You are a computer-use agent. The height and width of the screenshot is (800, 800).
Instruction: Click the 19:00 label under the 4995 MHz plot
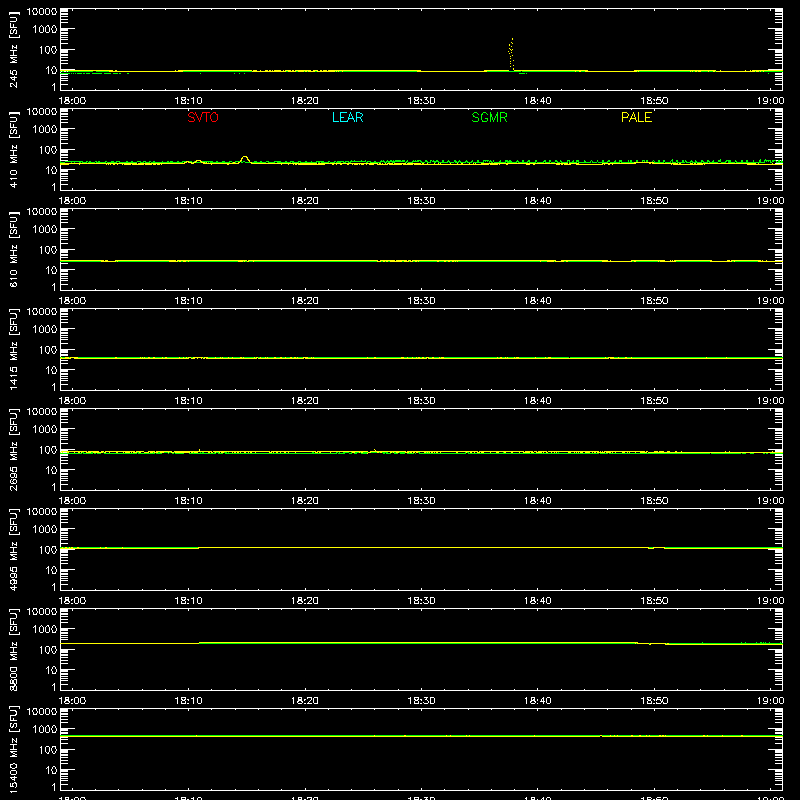click(x=770, y=601)
